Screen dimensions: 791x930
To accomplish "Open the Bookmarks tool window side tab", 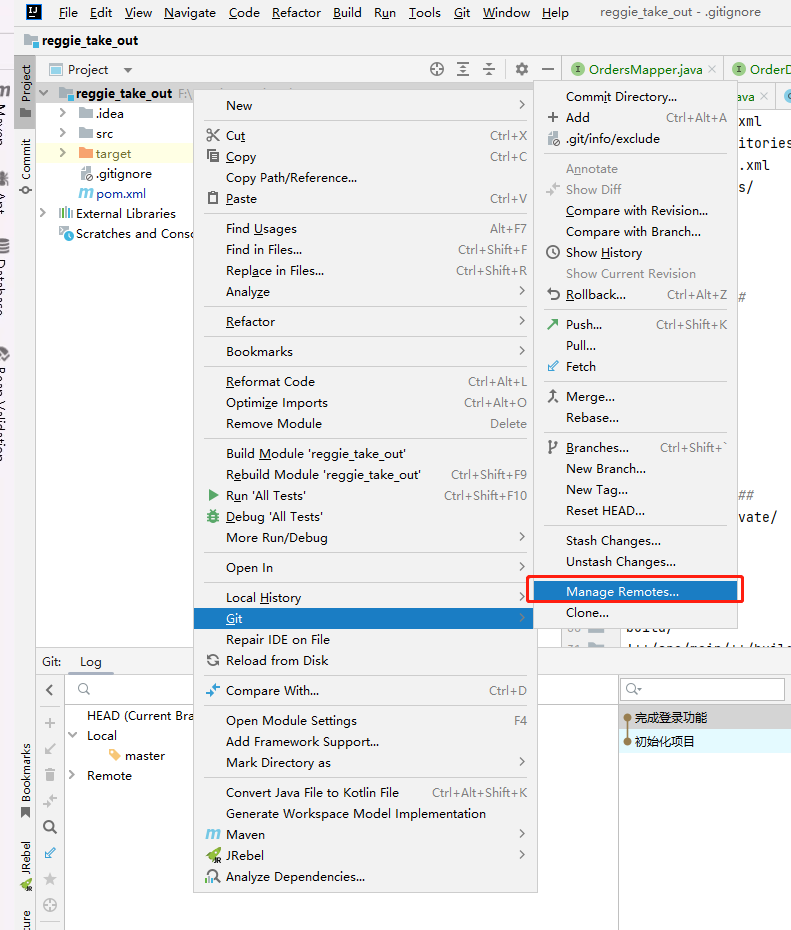I will point(25,779).
